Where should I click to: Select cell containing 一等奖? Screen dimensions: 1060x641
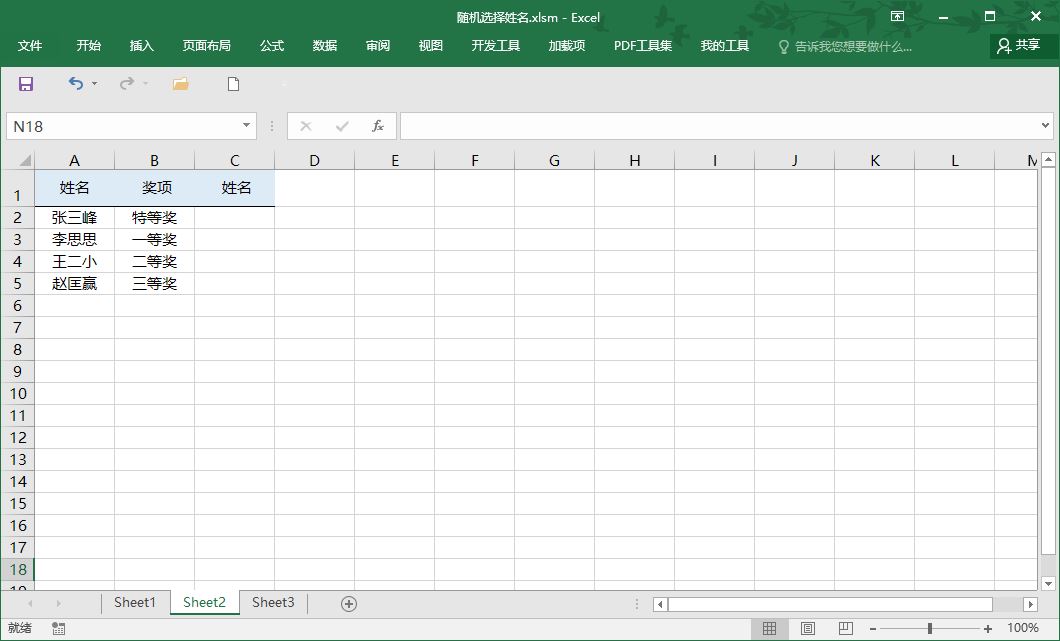pyautogui.click(x=154, y=239)
